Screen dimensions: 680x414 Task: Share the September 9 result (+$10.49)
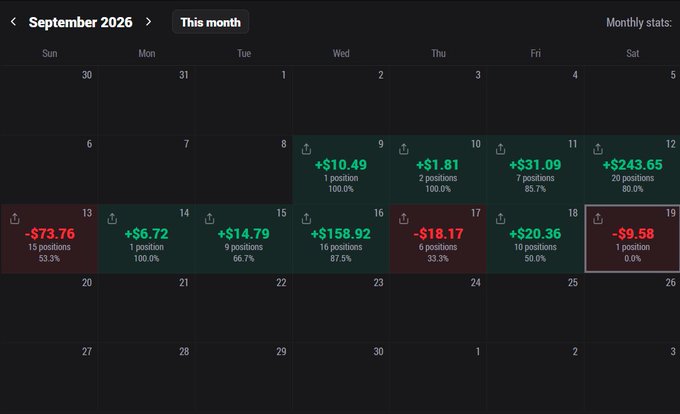pos(306,149)
